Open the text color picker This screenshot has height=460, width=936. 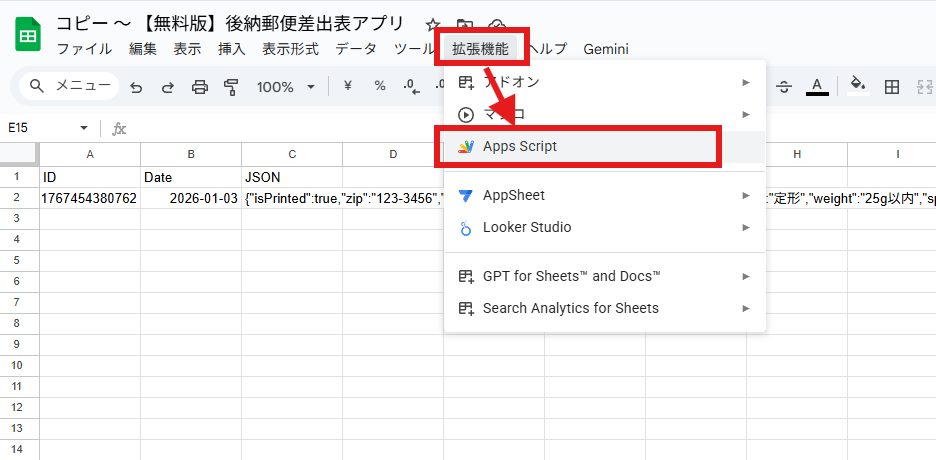(x=817, y=86)
